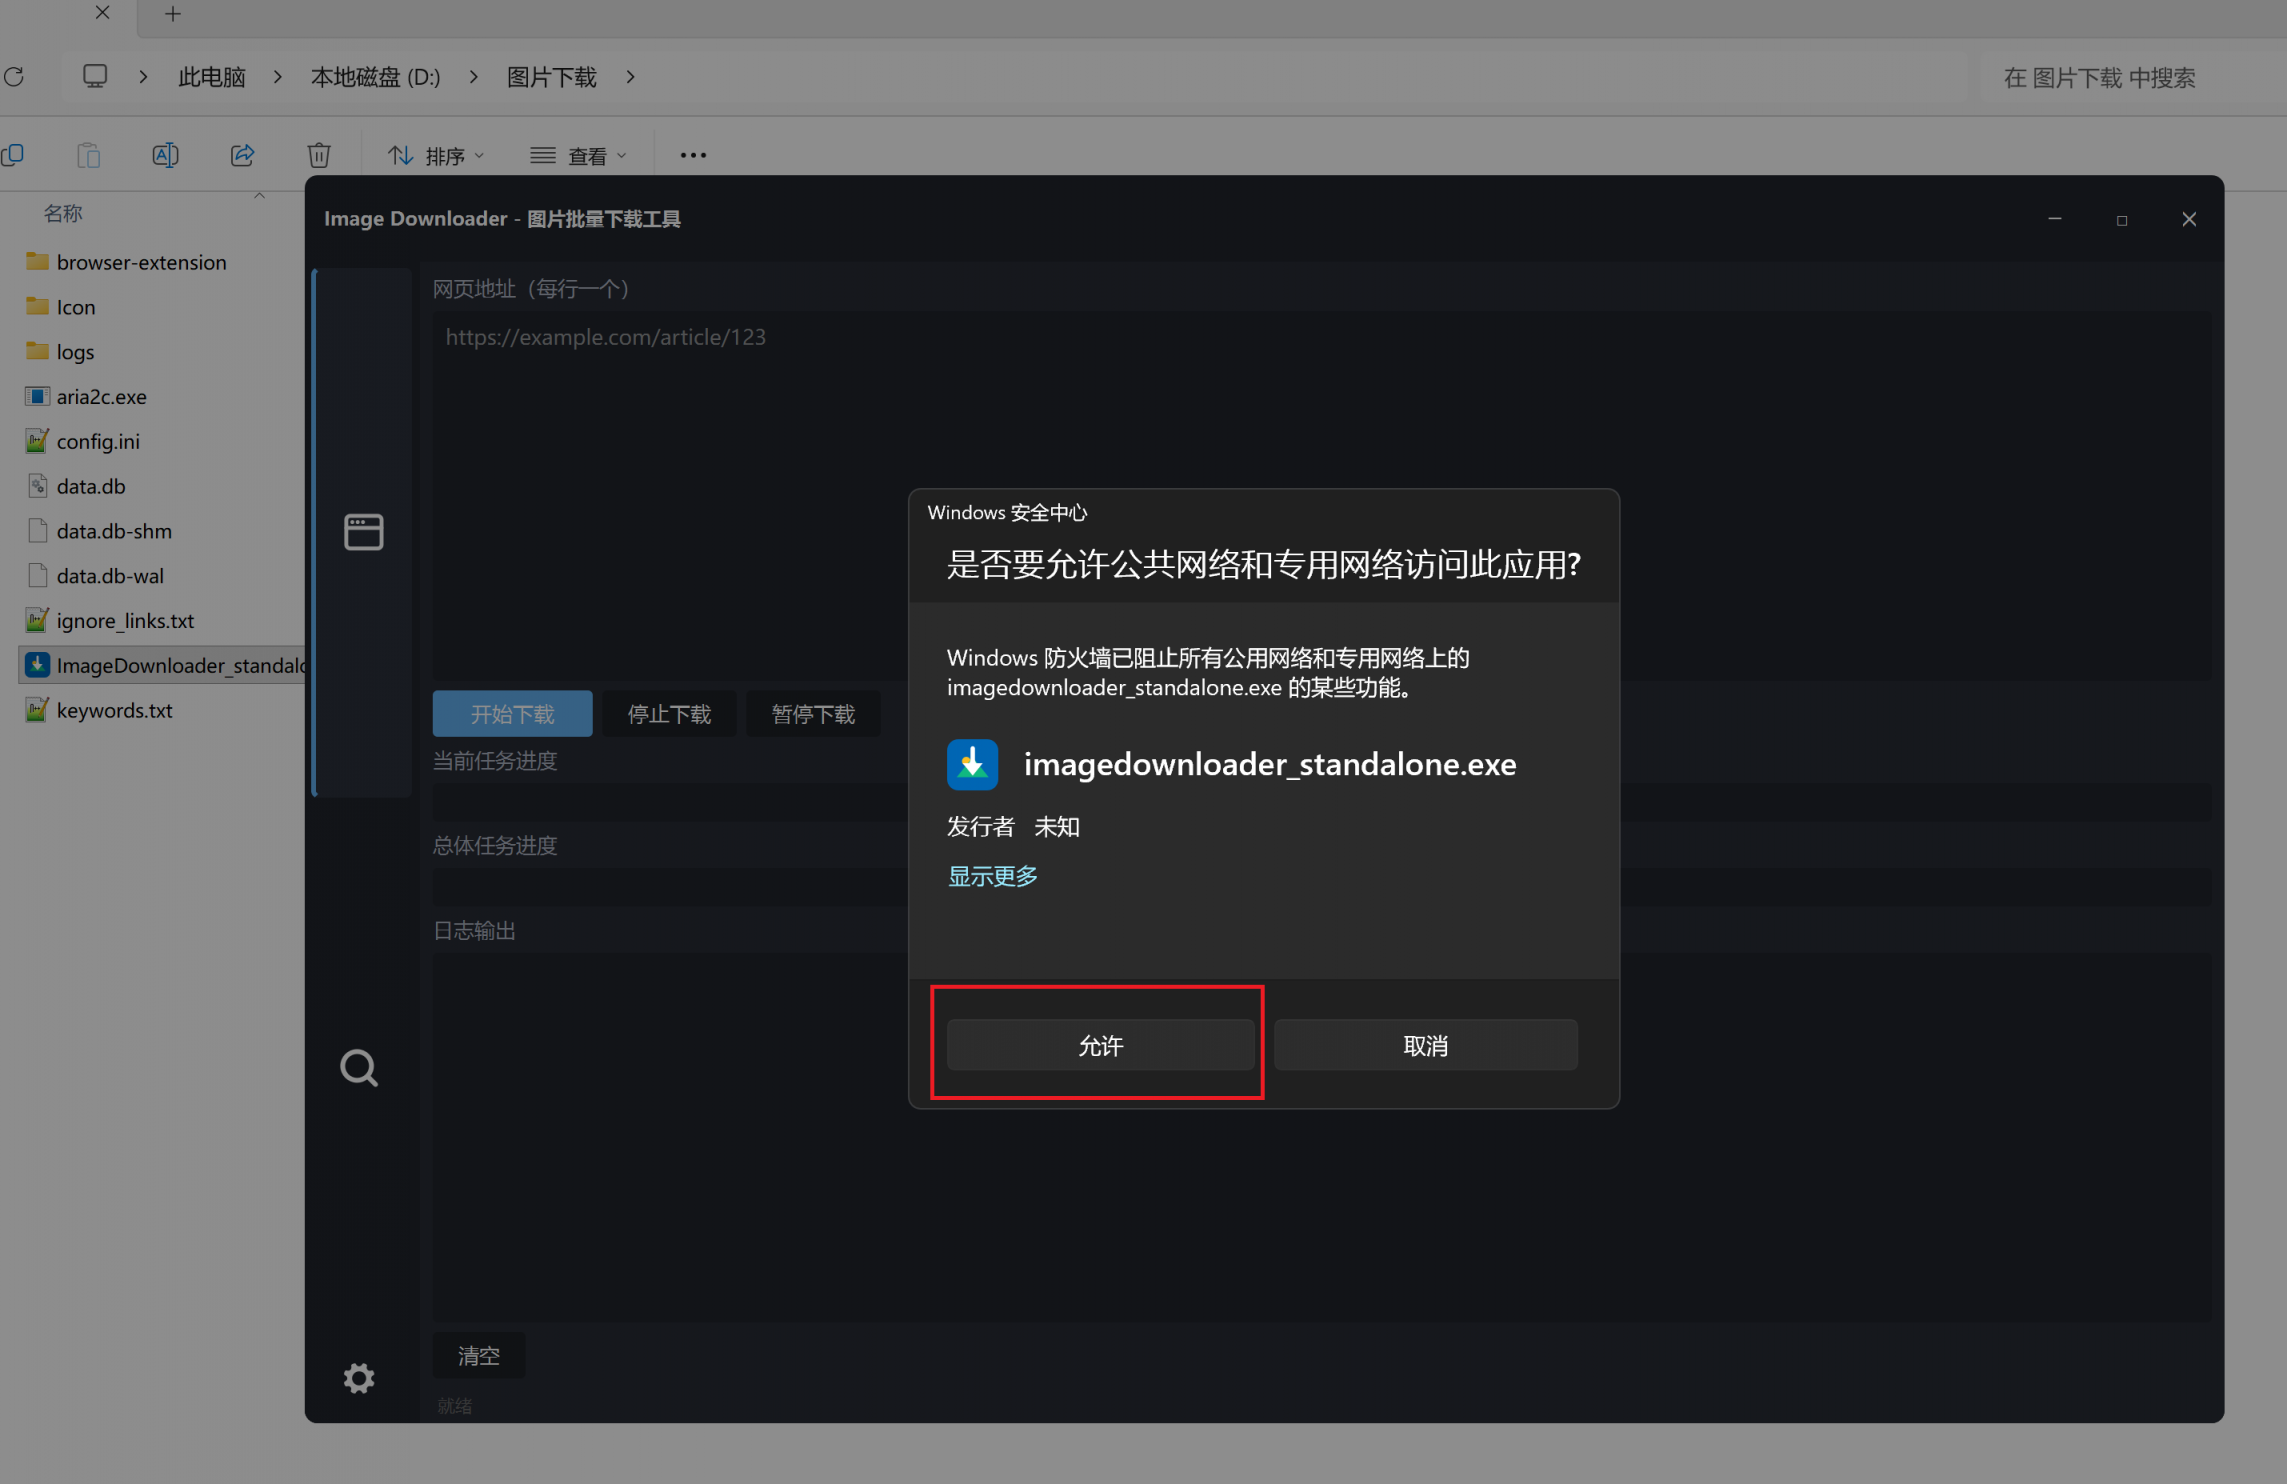2287x1484 pixels.
Task: Click the 清空 log button
Action: tap(478, 1355)
